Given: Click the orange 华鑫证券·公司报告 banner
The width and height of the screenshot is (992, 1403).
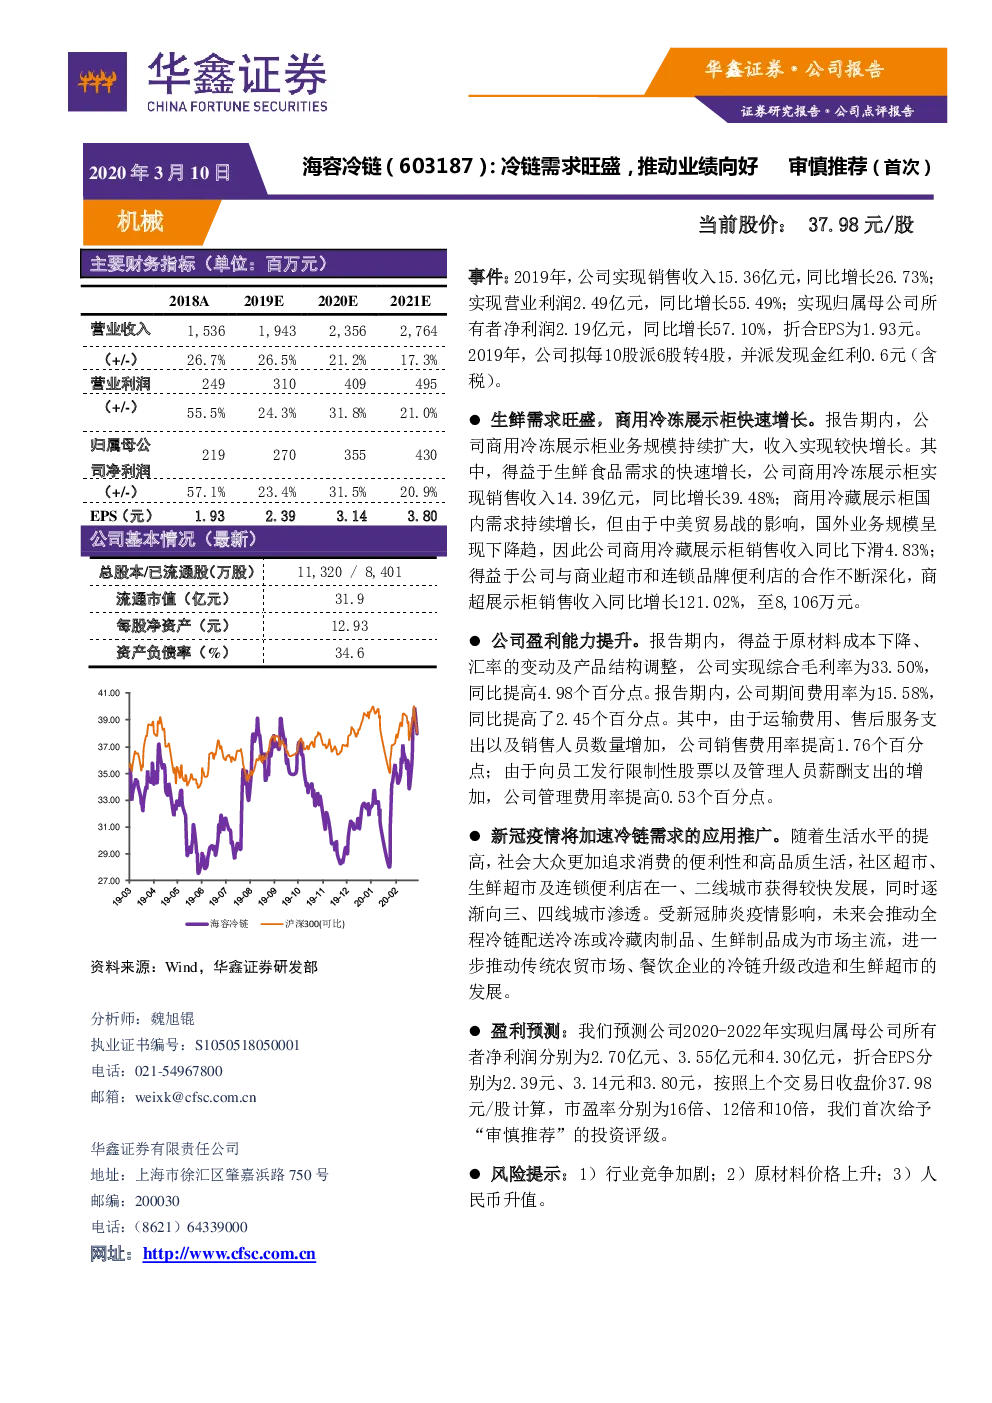Looking at the screenshot, I should pyautogui.click(x=794, y=69).
